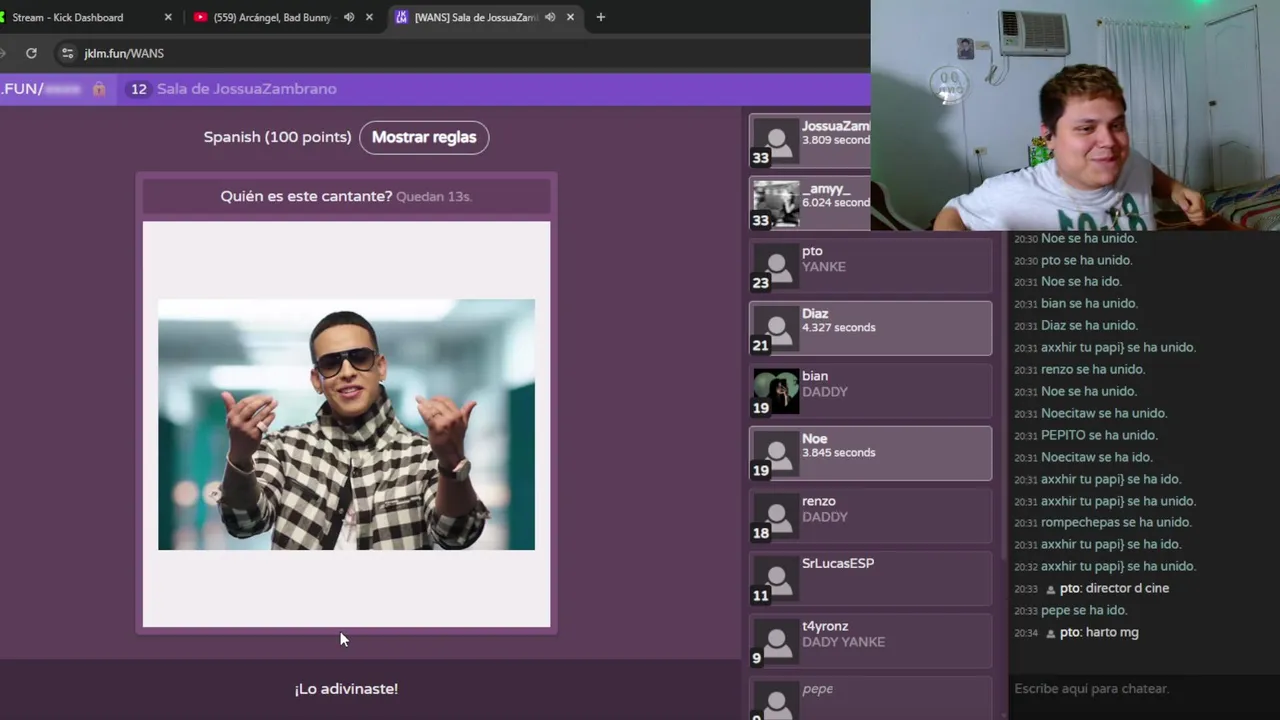Close the YouTube Arcángel tab

pyautogui.click(x=369, y=17)
